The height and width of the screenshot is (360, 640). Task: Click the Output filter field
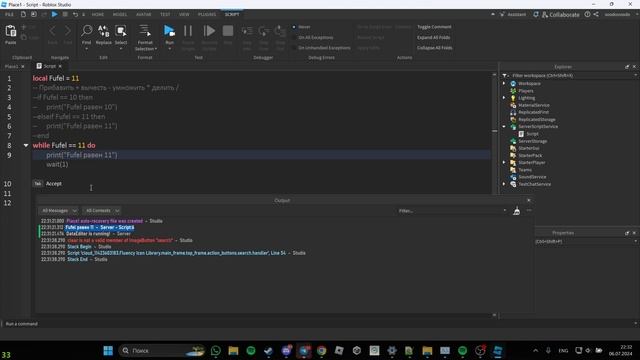pyautogui.click(x=452, y=211)
